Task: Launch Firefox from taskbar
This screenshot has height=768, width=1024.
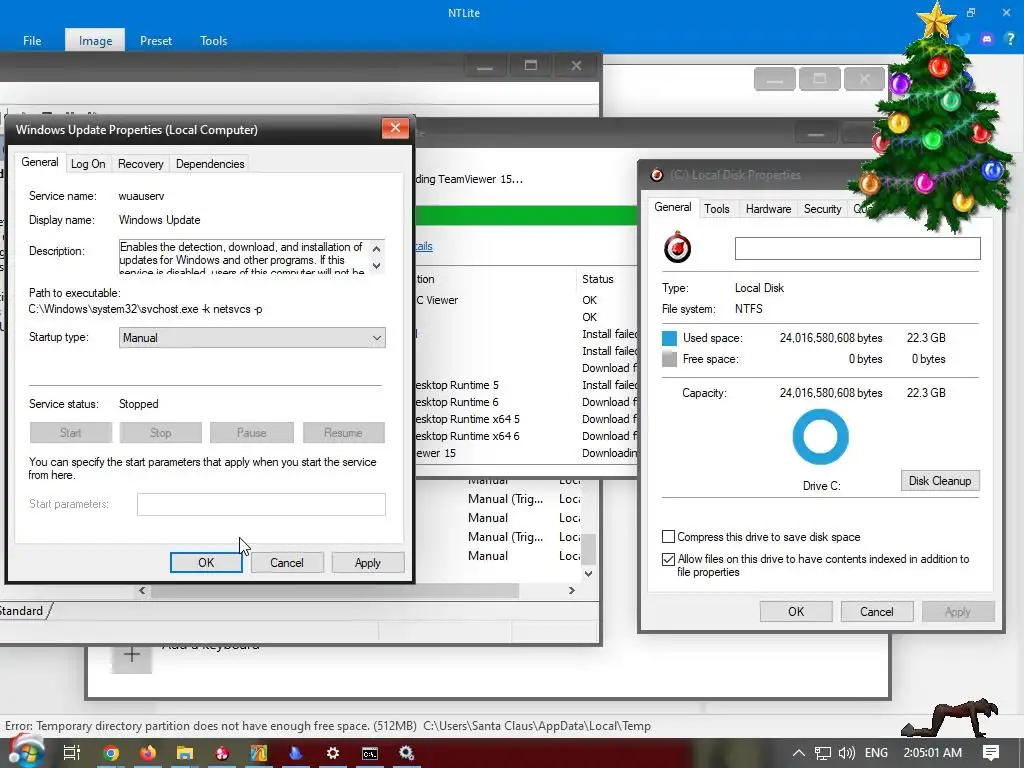Action: click(148, 753)
